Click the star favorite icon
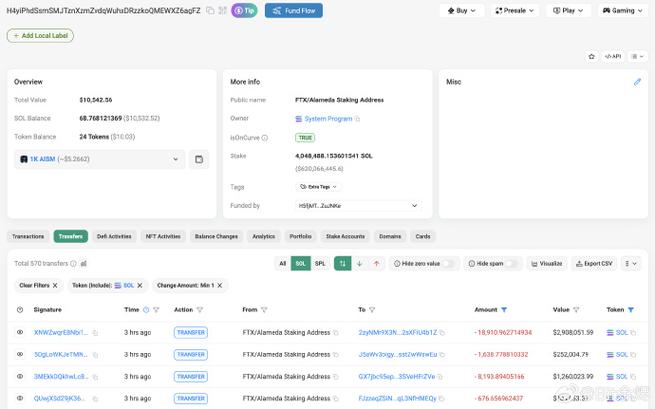The height and width of the screenshot is (409, 655). [x=591, y=56]
